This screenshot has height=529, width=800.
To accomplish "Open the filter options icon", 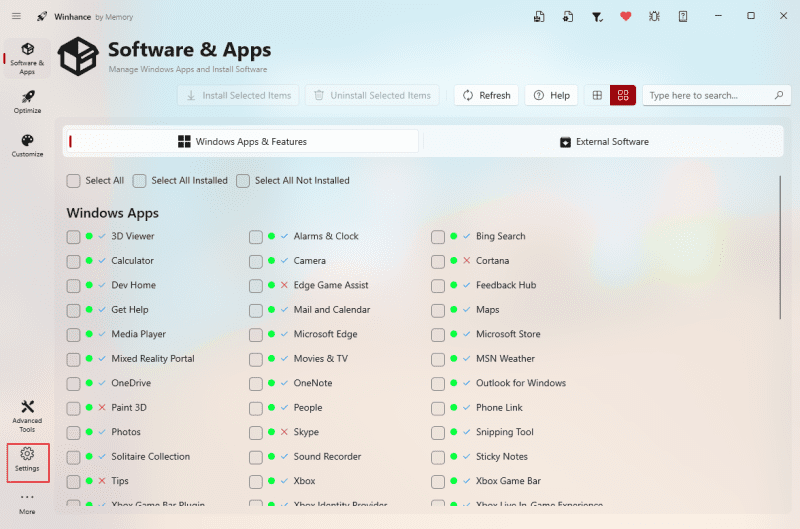I will click(597, 17).
